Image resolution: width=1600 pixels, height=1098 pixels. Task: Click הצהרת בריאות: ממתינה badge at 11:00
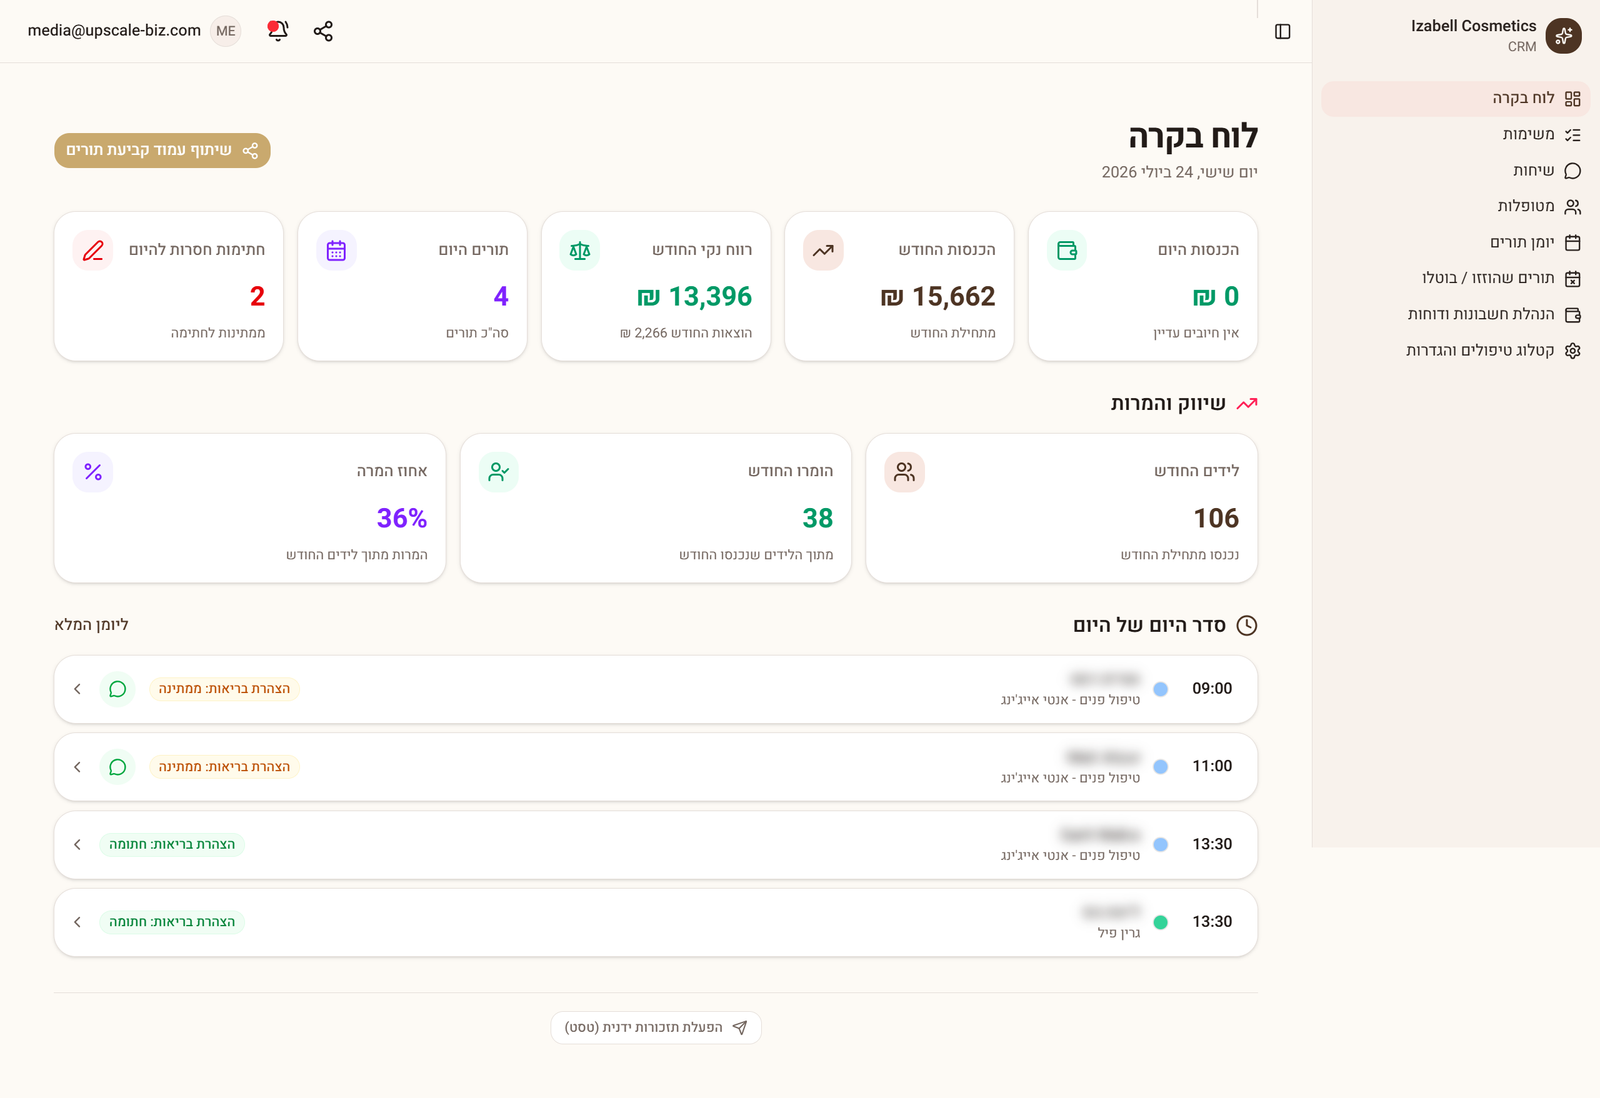coord(224,767)
